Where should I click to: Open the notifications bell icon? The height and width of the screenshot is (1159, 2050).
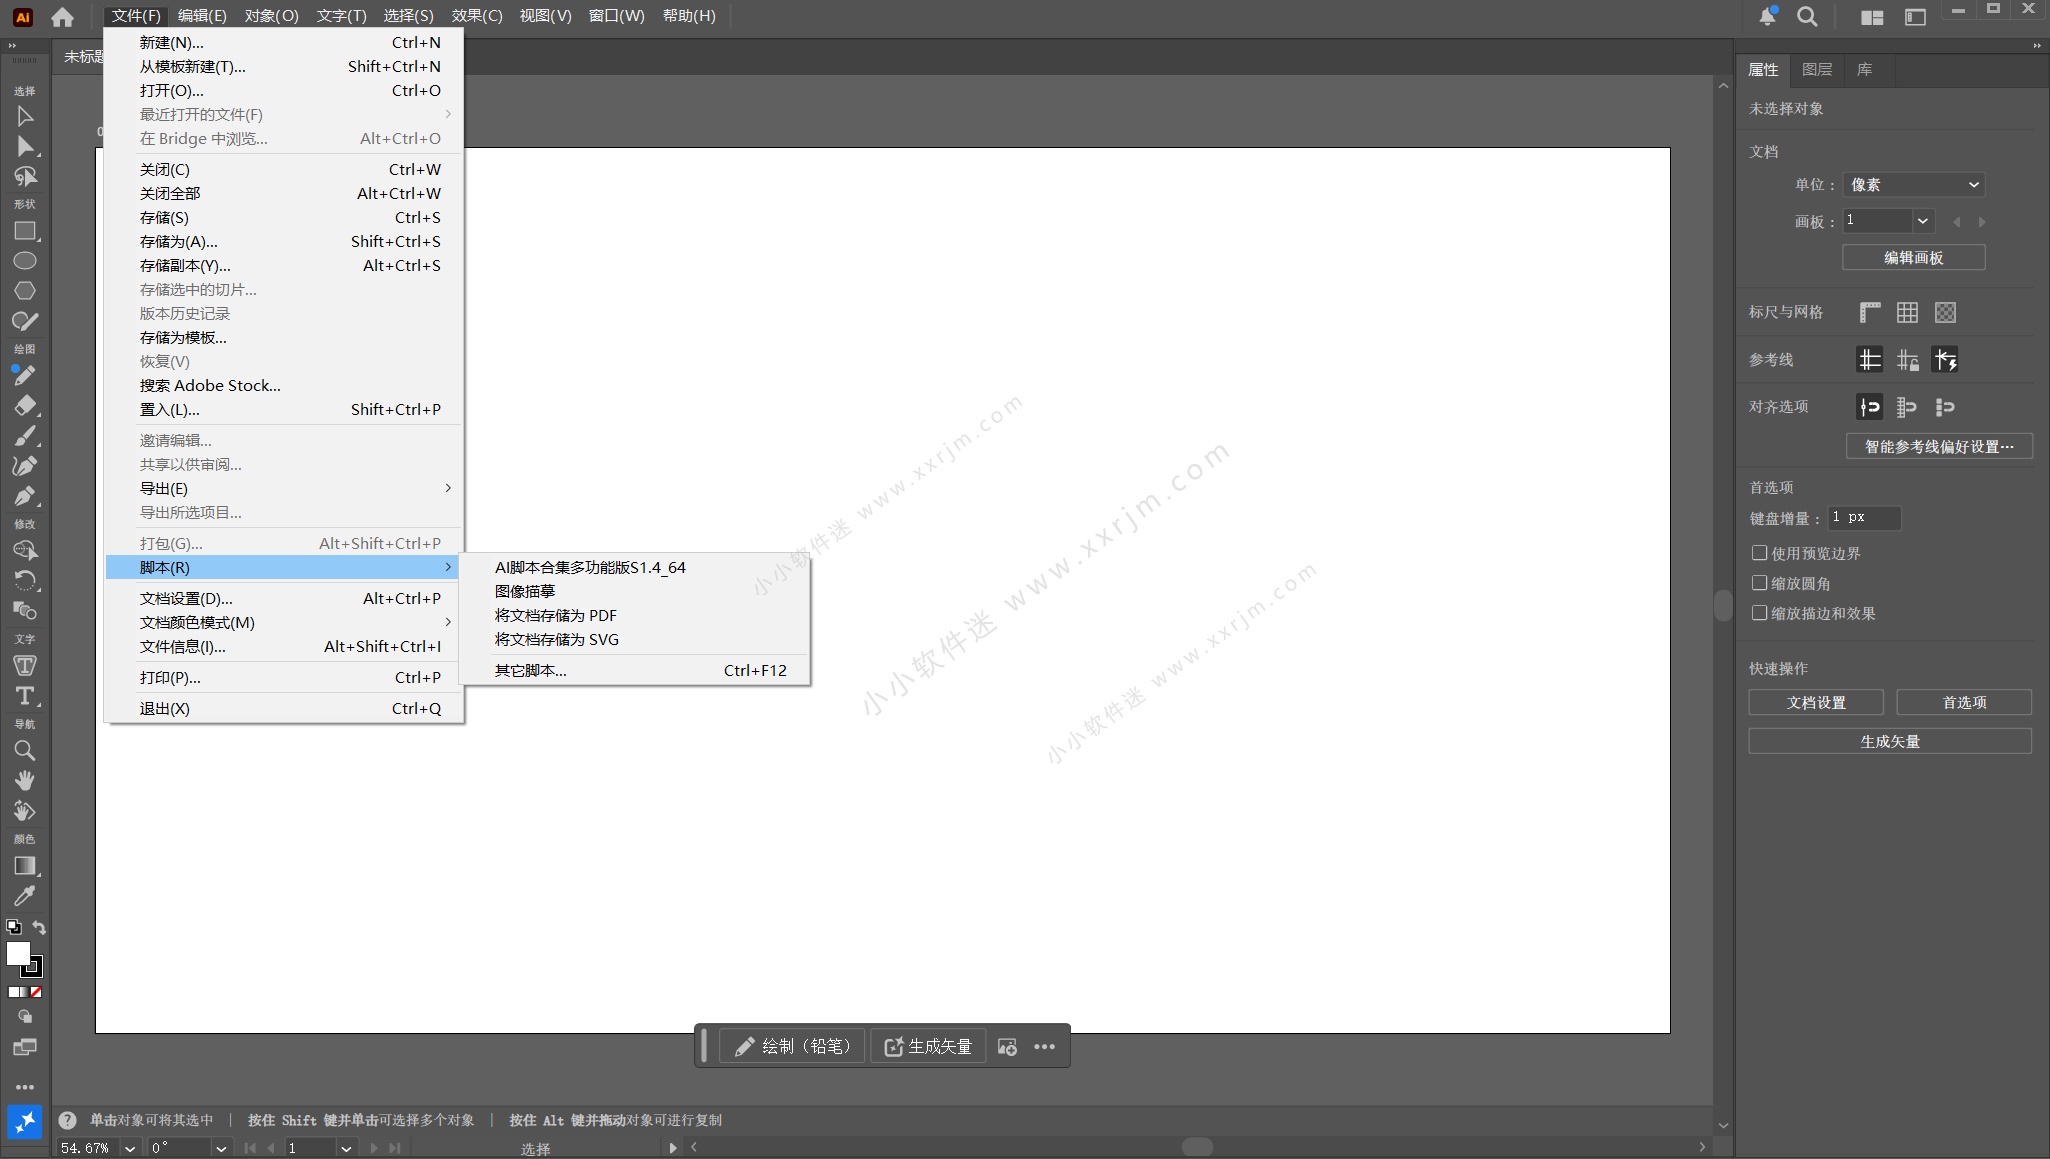(x=1767, y=17)
